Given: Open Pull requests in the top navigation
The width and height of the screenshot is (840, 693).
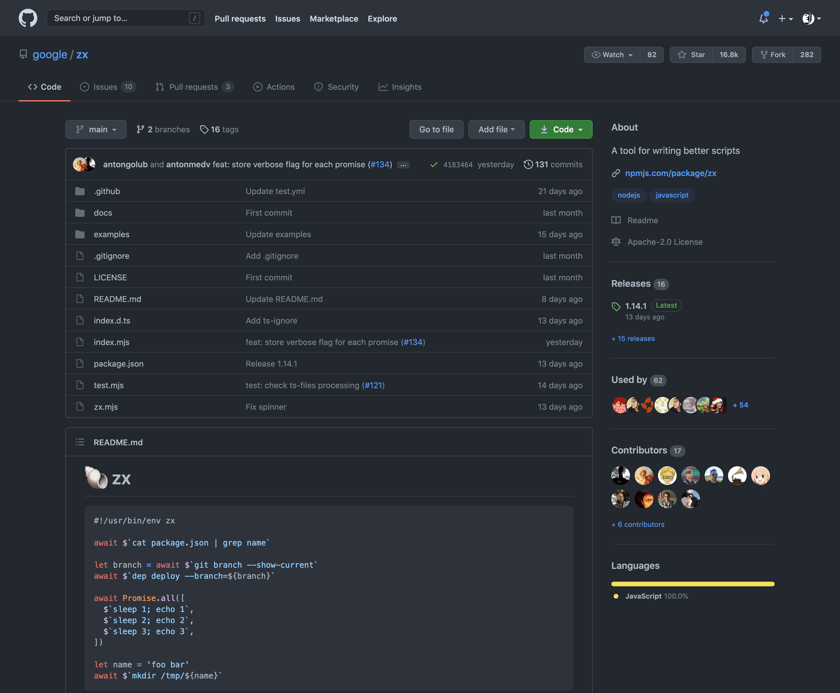Looking at the screenshot, I should click(240, 19).
